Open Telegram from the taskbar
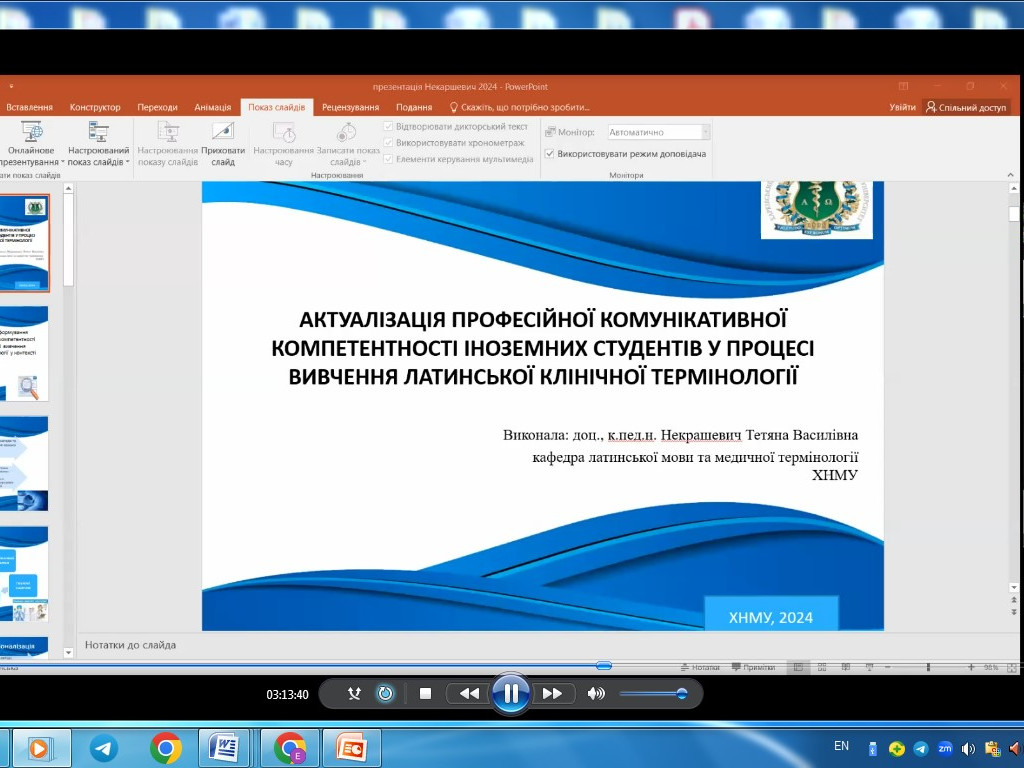The image size is (1024, 768). (x=103, y=748)
